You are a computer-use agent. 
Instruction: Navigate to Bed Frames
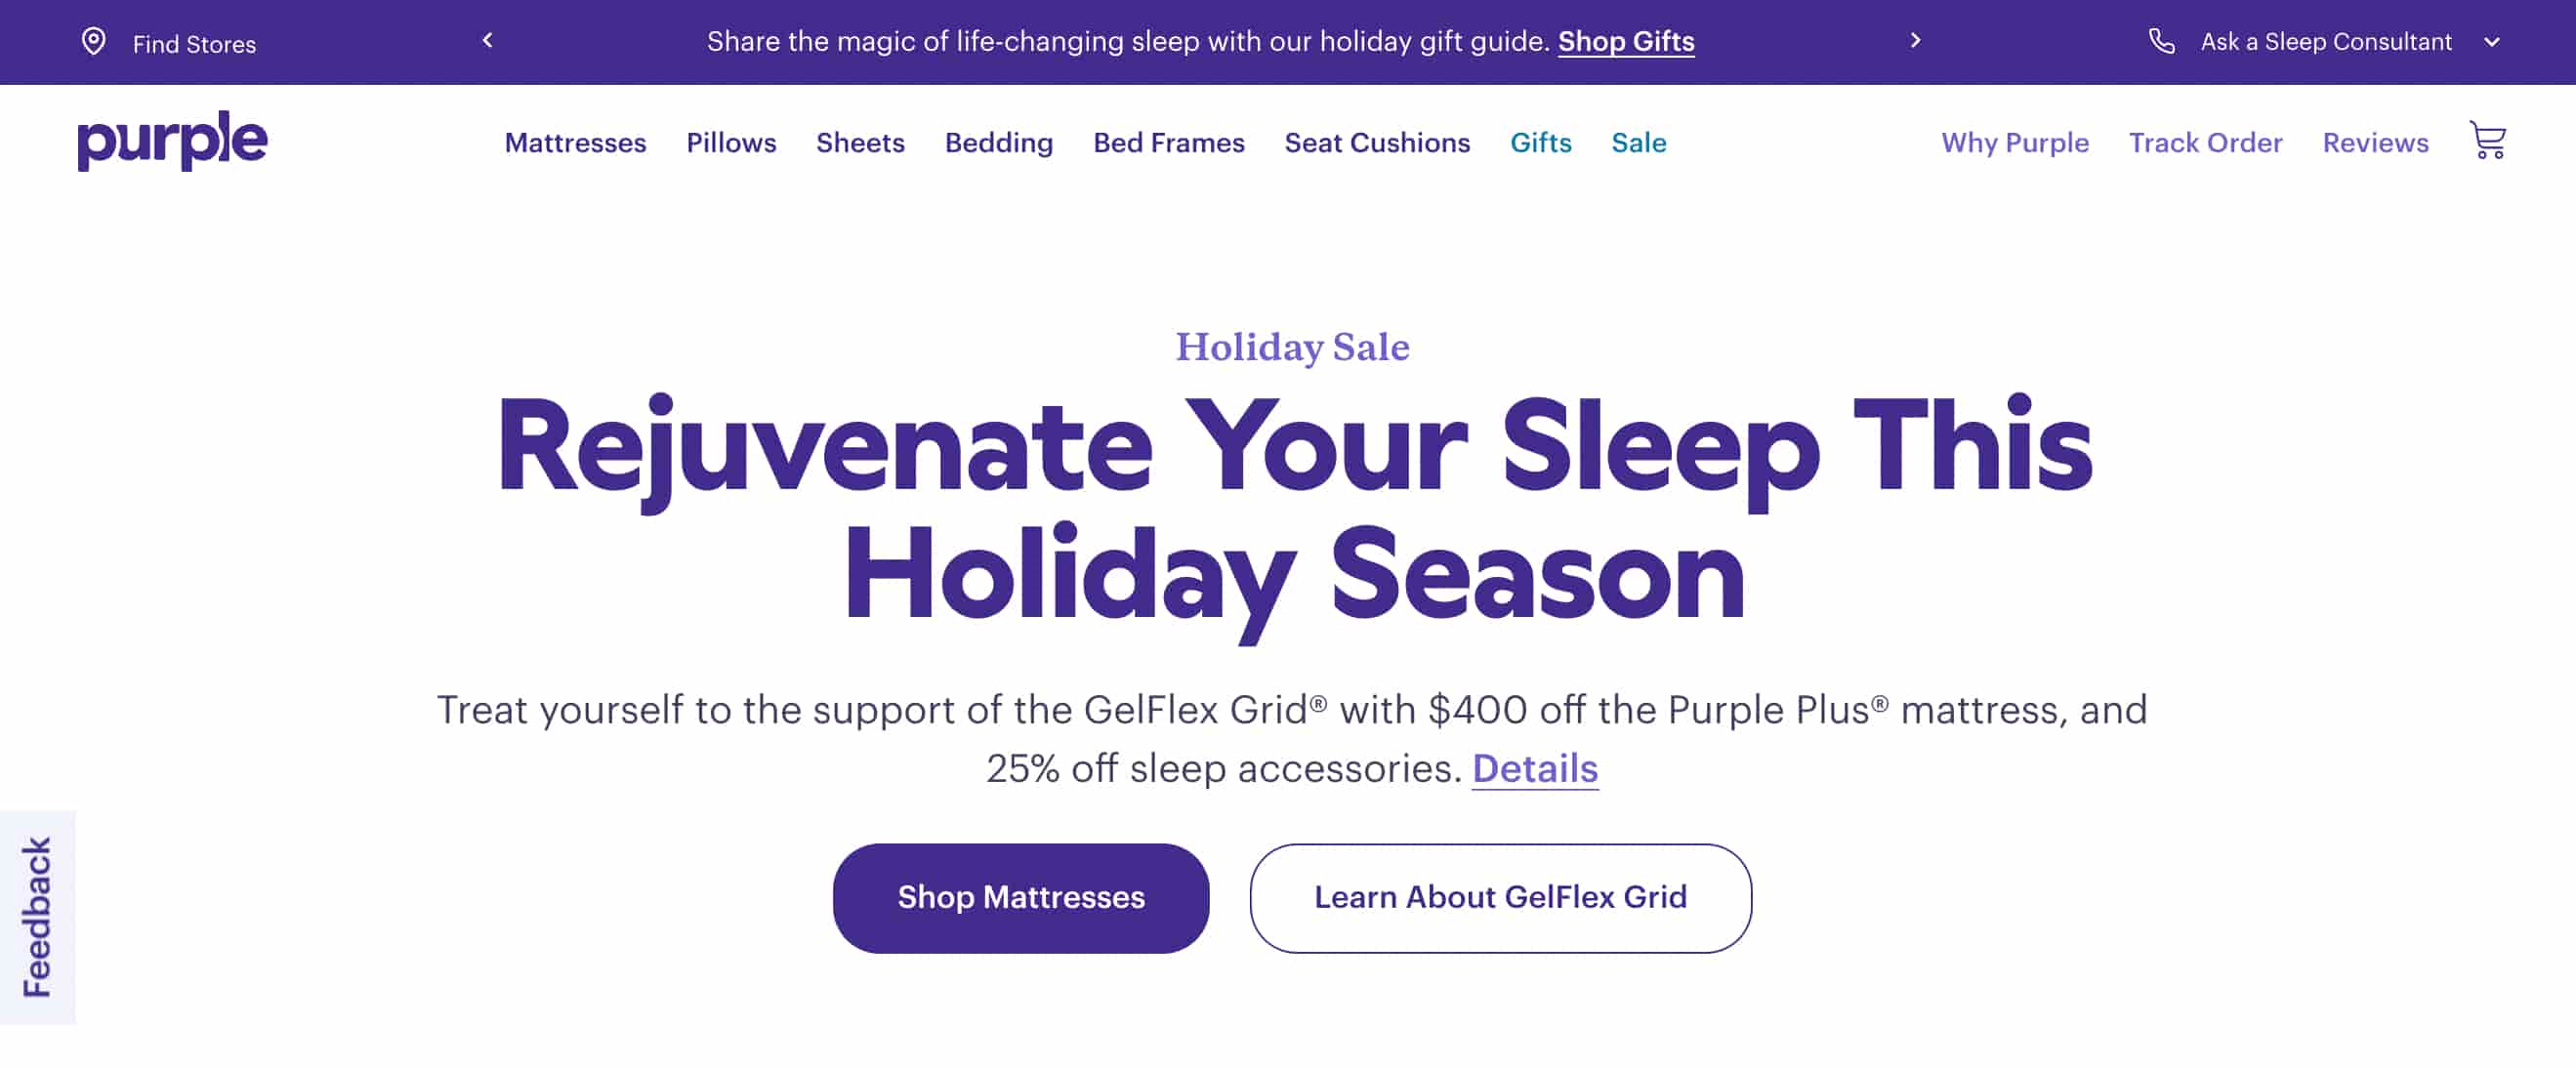click(x=1168, y=143)
